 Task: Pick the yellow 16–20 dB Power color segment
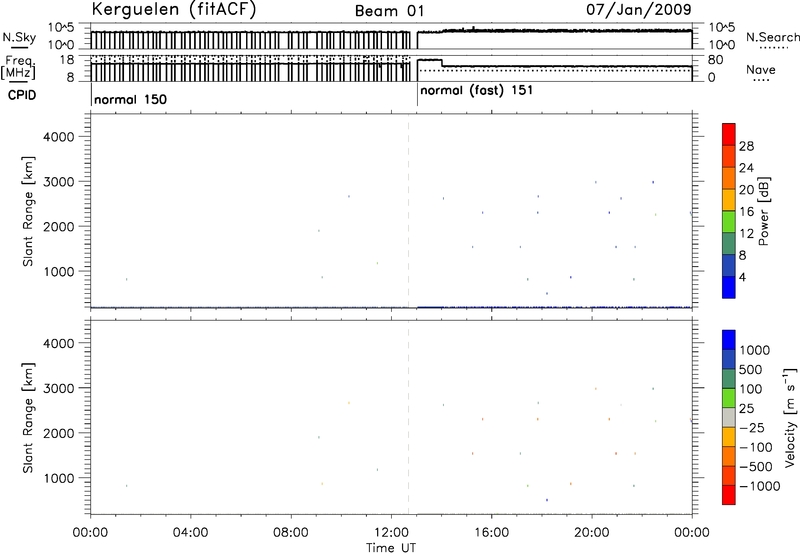coord(729,200)
